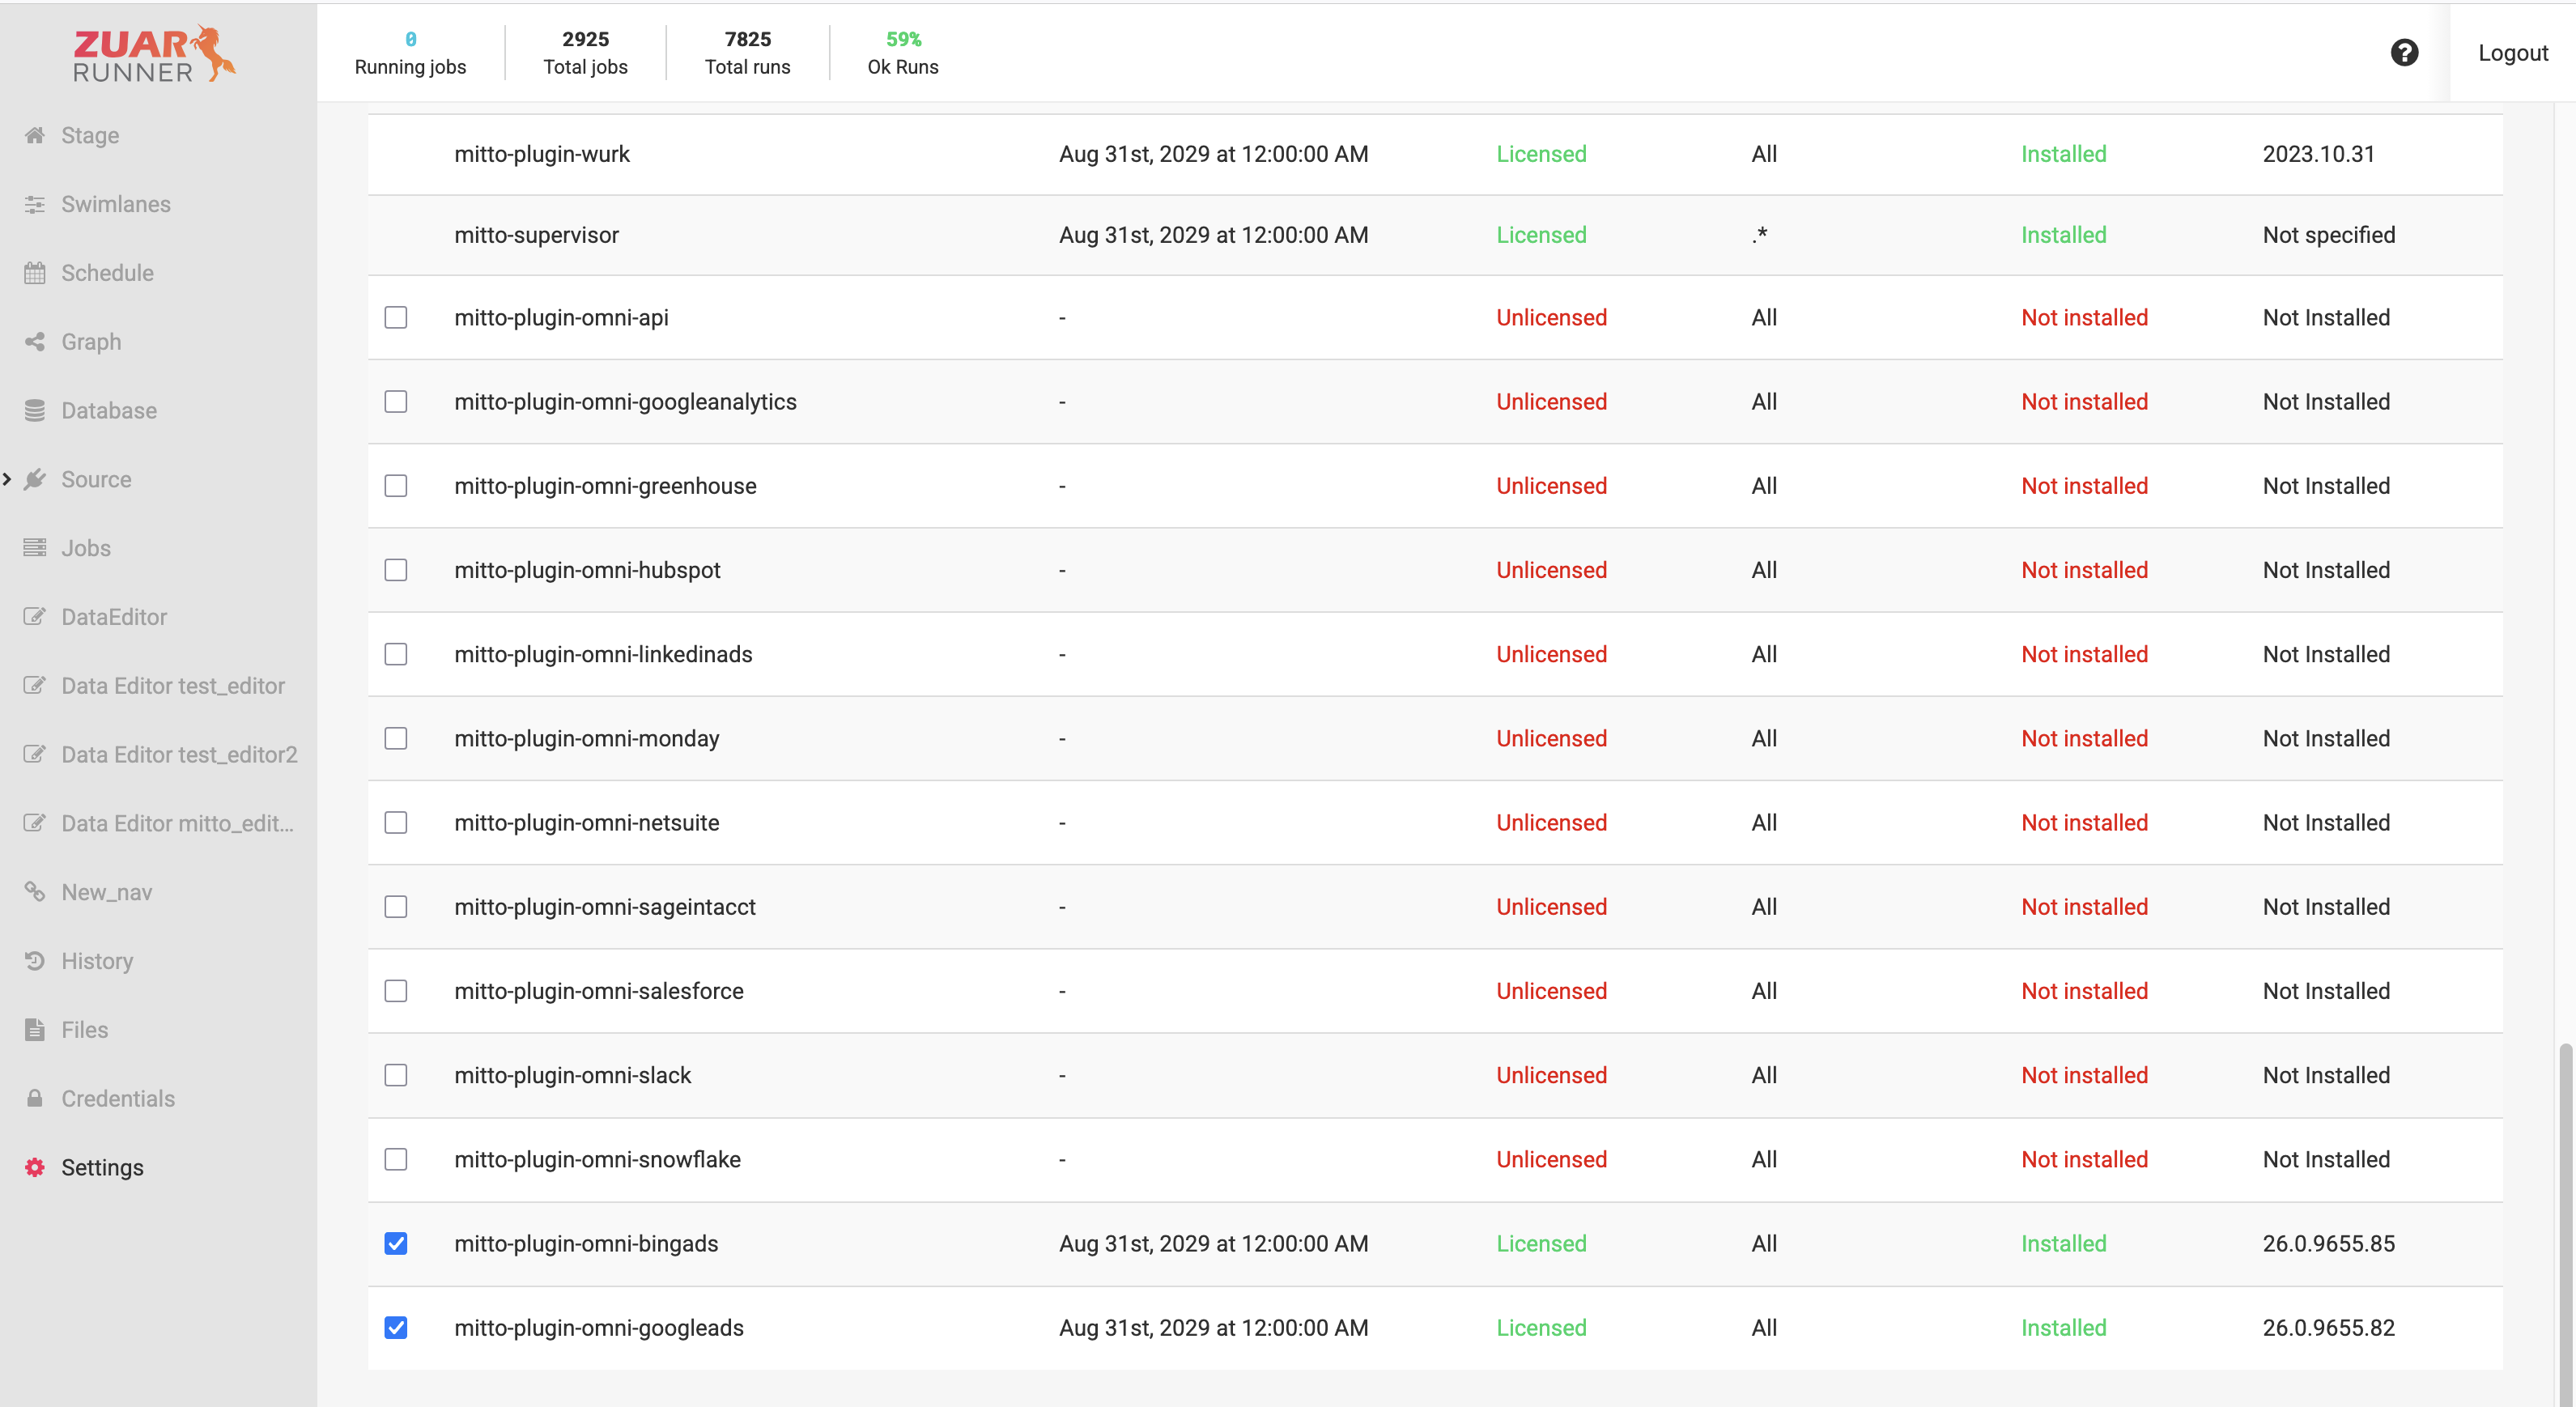Click the Stage home icon
Screen dimensions: 2576x1407
click(35, 135)
